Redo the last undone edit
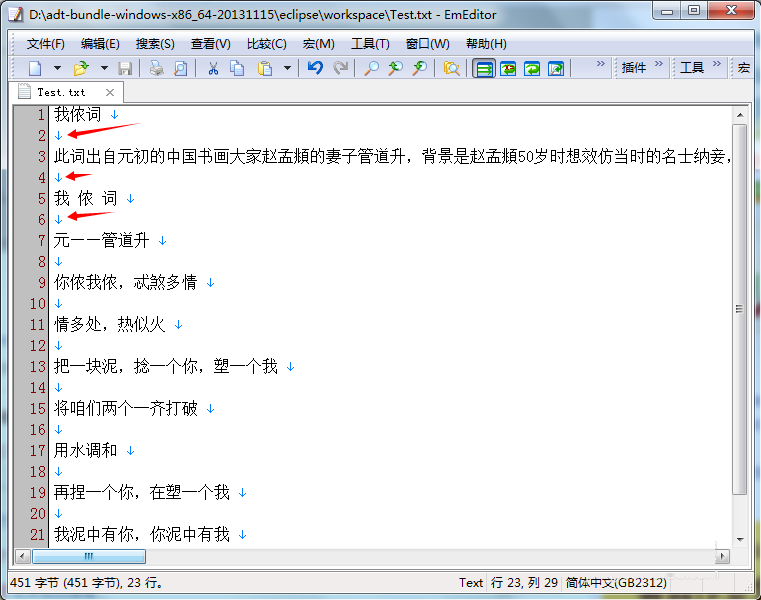 [341, 68]
